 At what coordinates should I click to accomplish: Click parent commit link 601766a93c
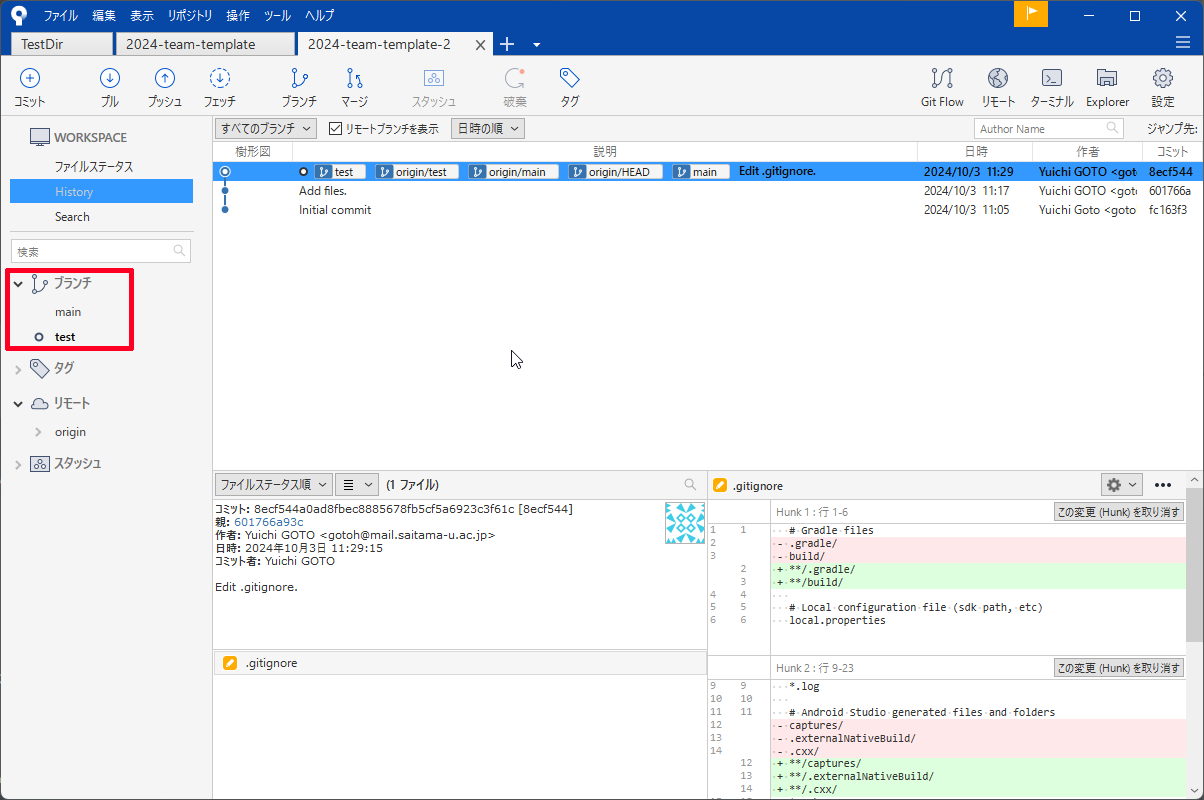(268, 522)
